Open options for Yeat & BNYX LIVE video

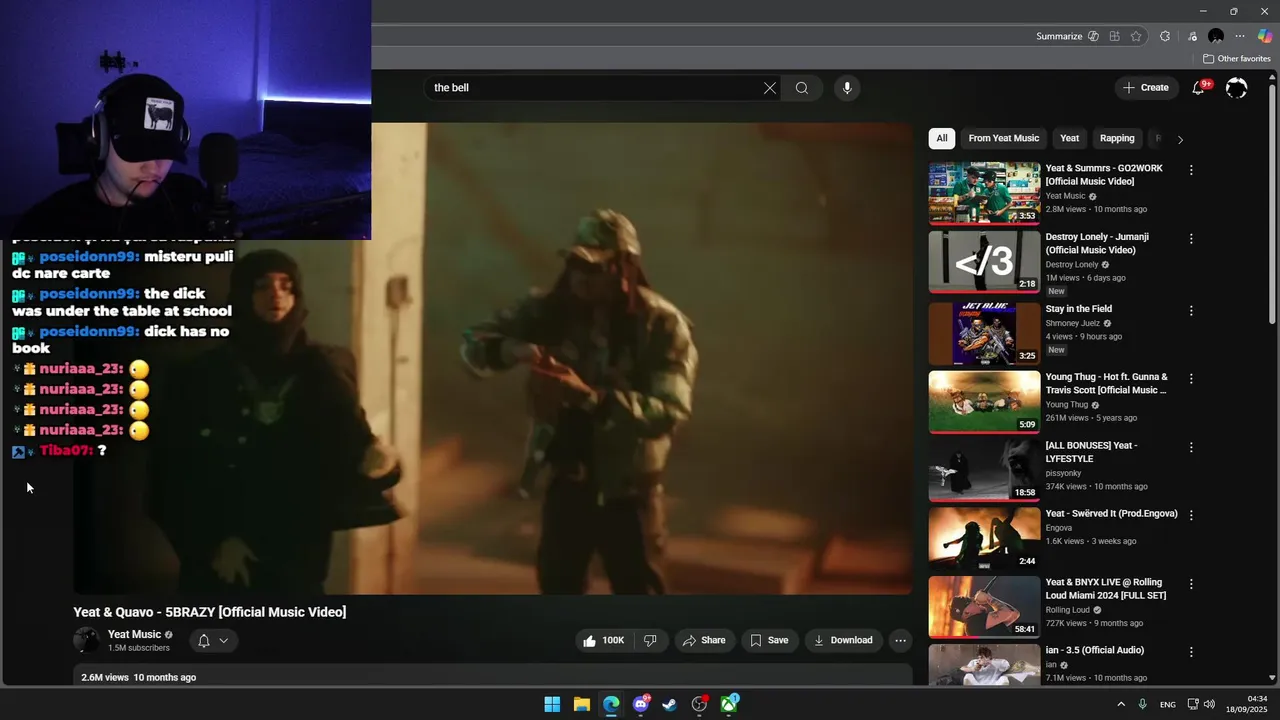1191,584
